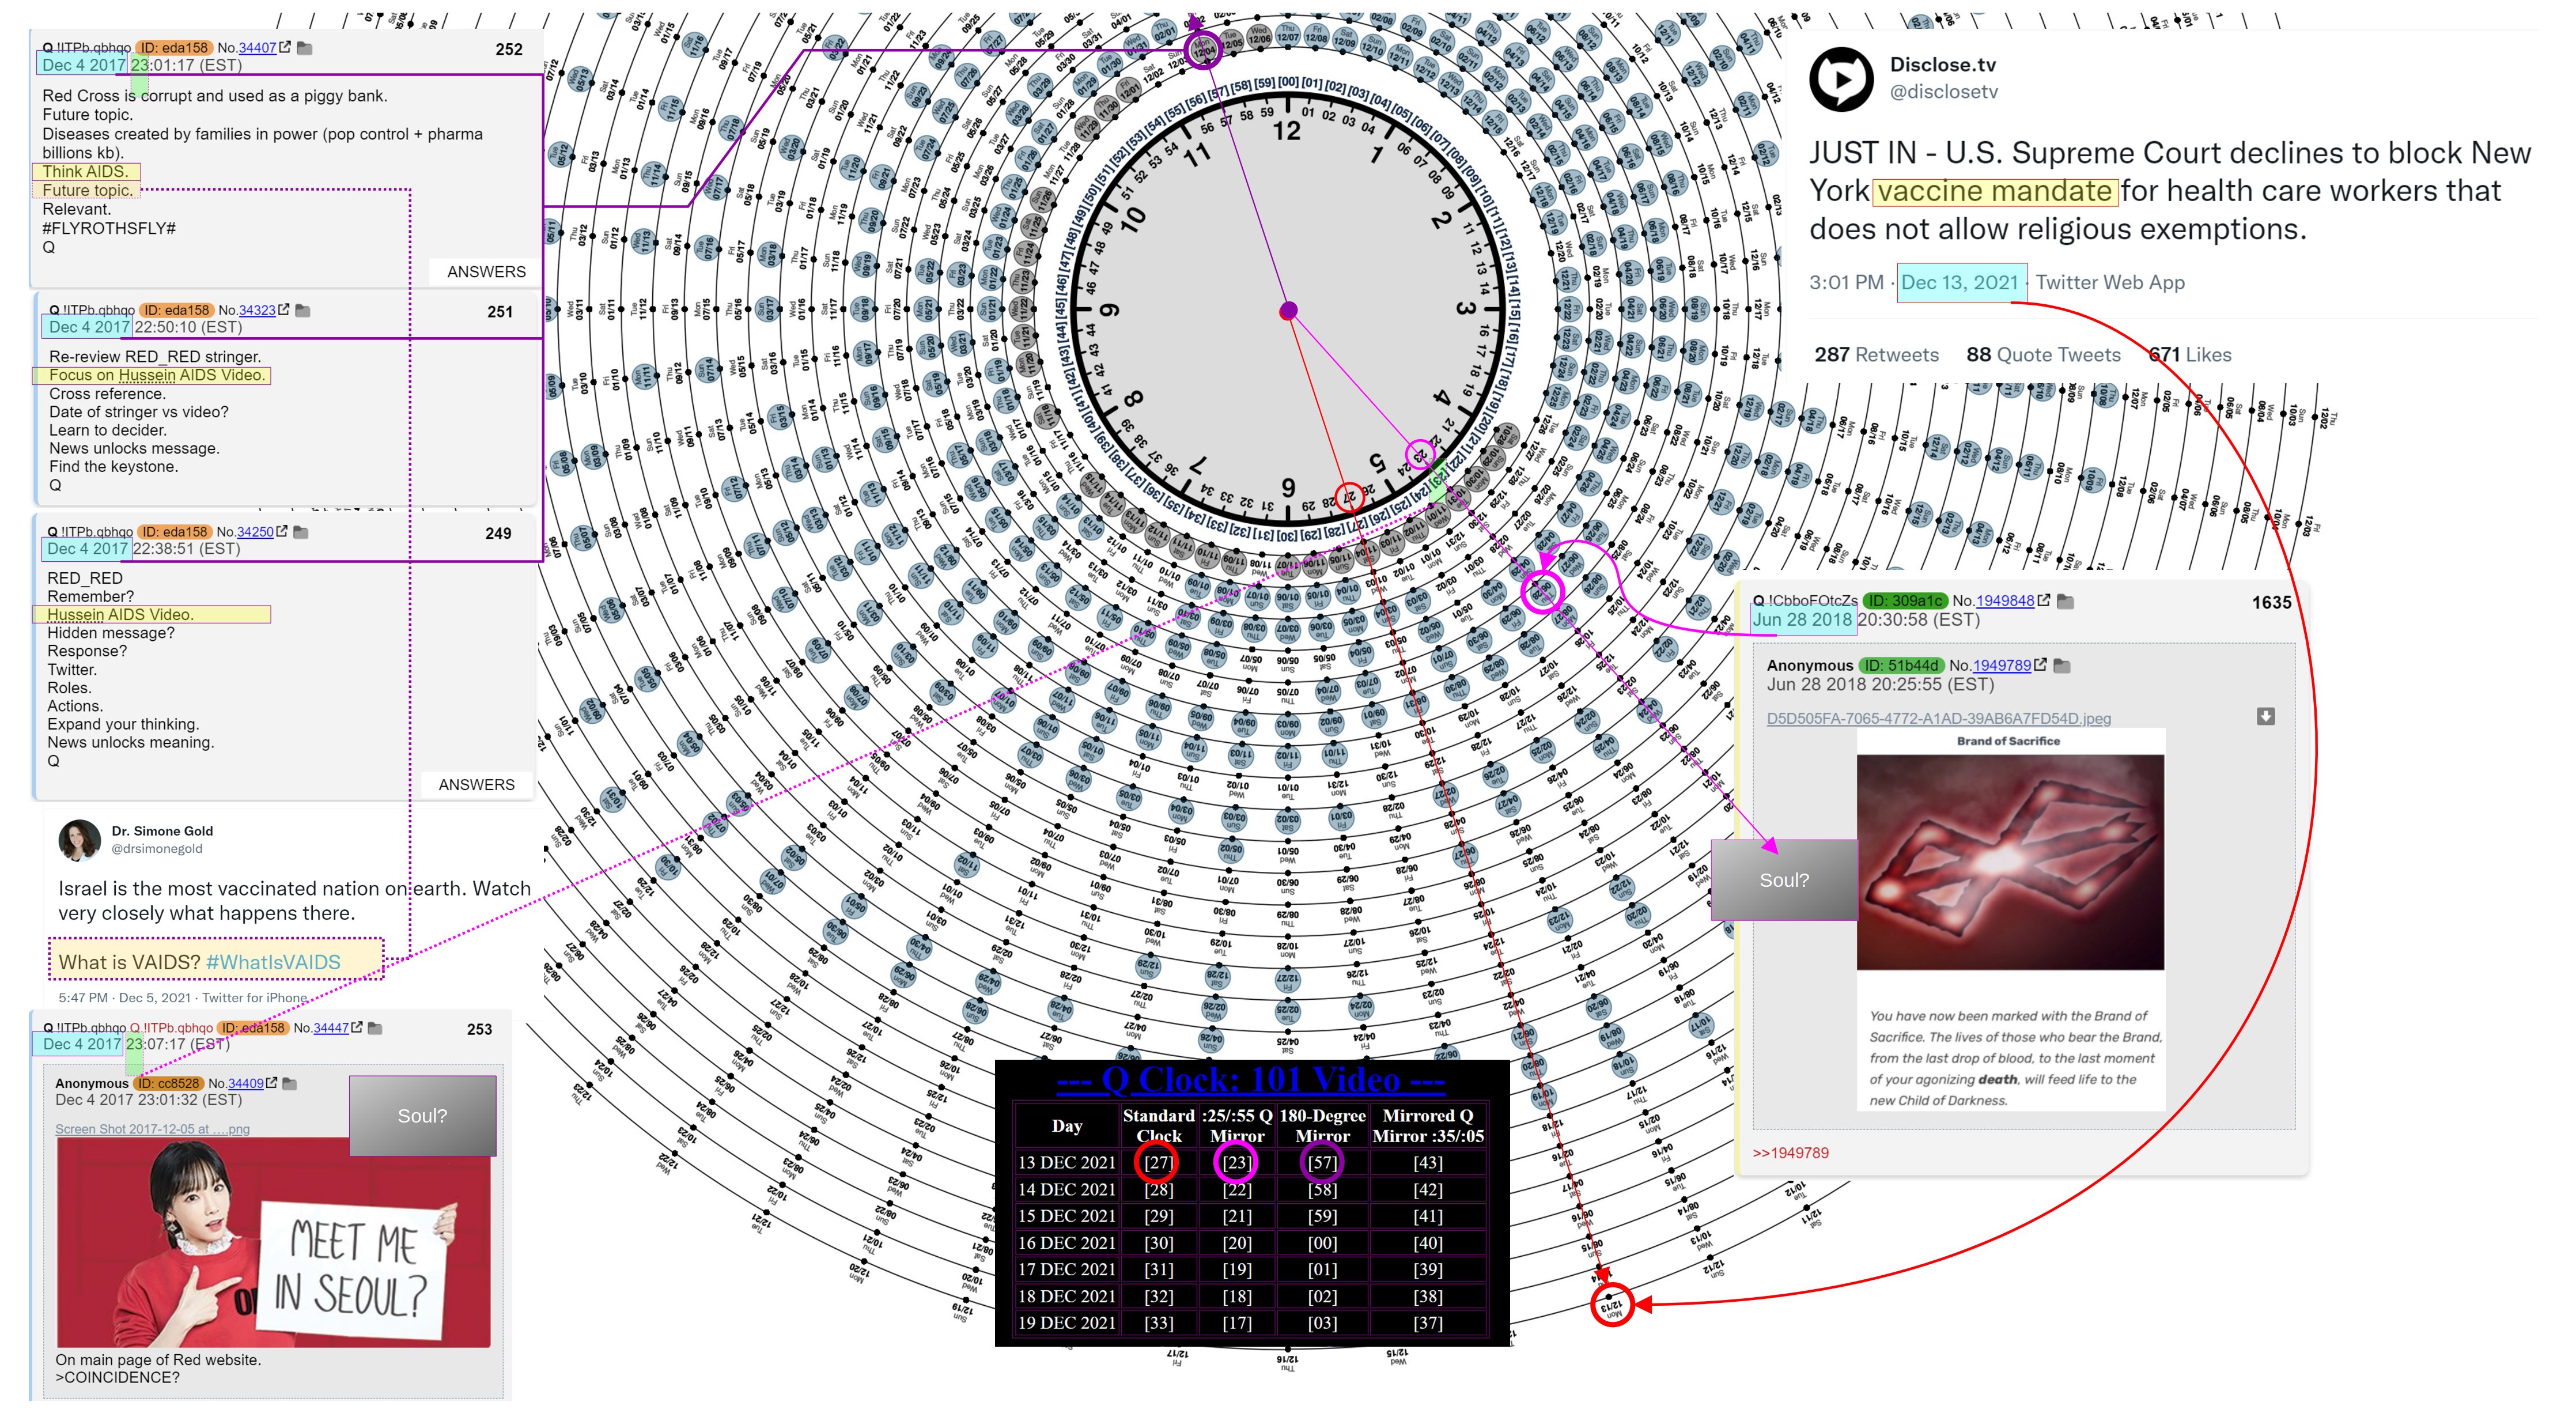The height and width of the screenshot is (1417, 2576).
Task: Open the 287 Retweets count
Action: 1876,354
